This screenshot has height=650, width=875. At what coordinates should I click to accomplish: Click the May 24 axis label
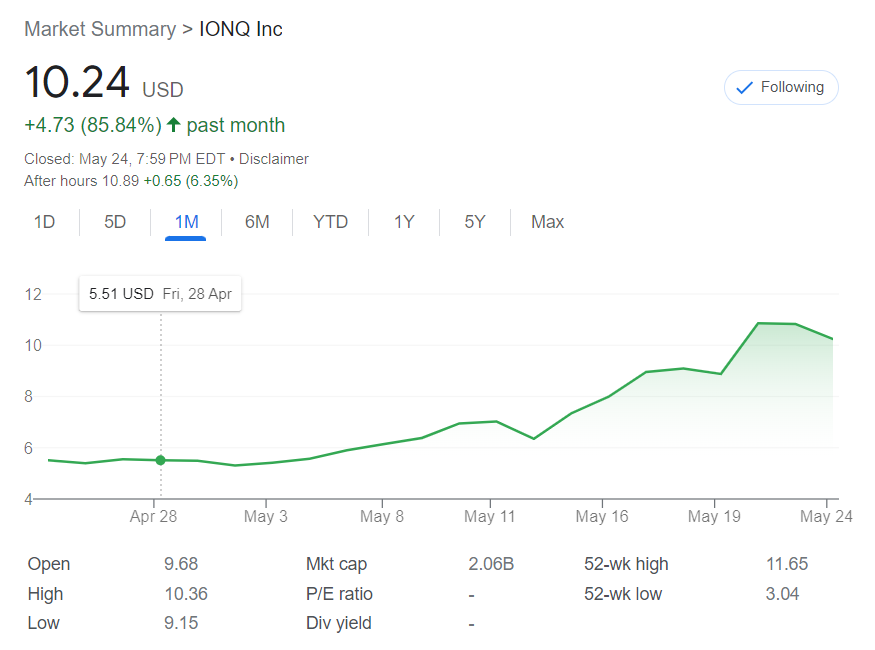(x=826, y=516)
